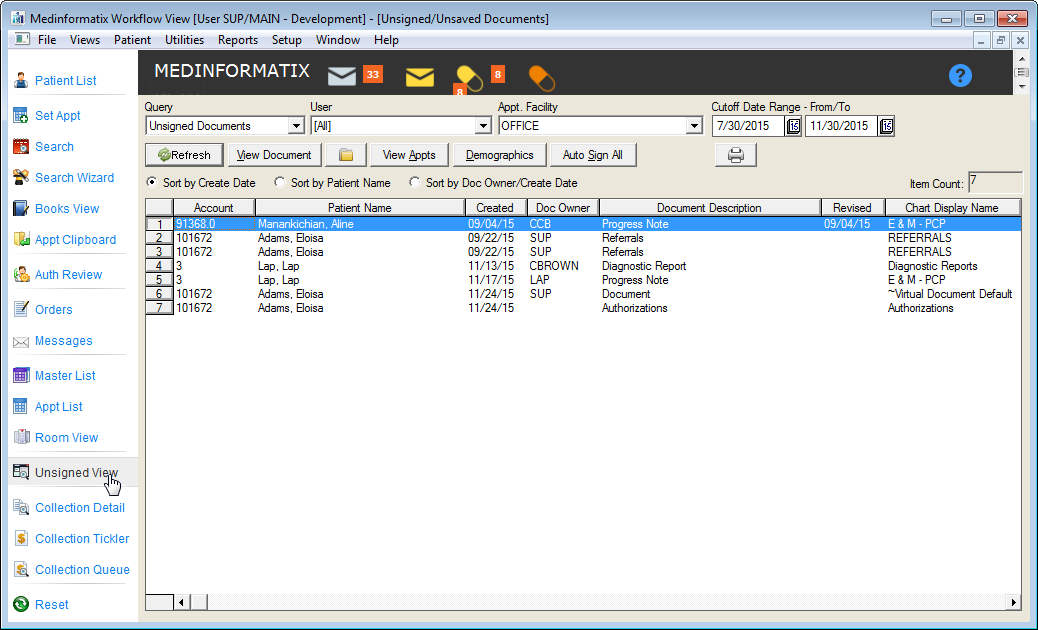Open the Views menu

tap(85, 40)
